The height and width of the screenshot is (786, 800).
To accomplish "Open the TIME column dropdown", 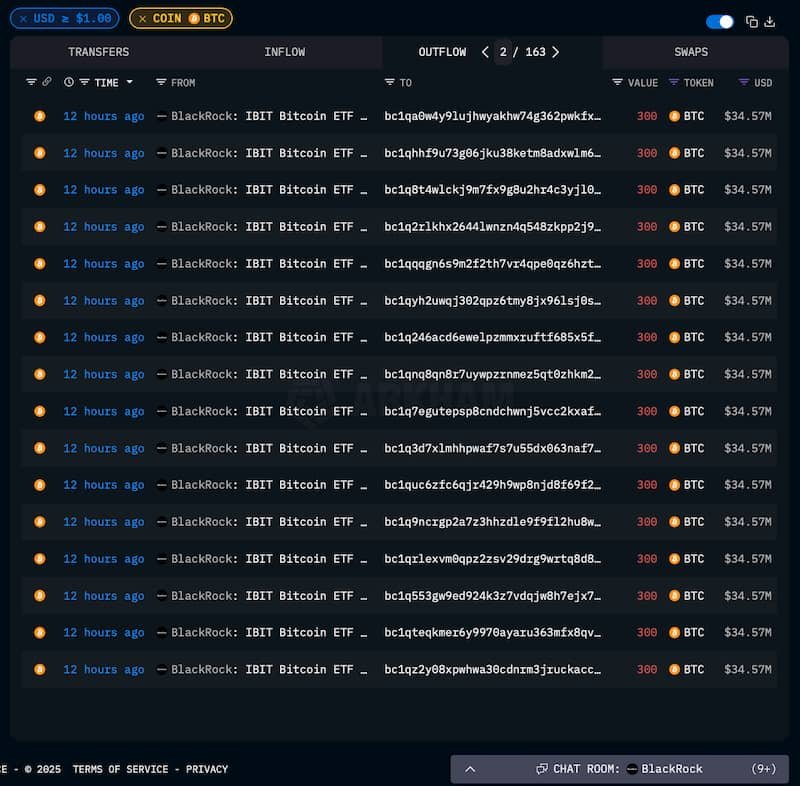I will pos(131,82).
